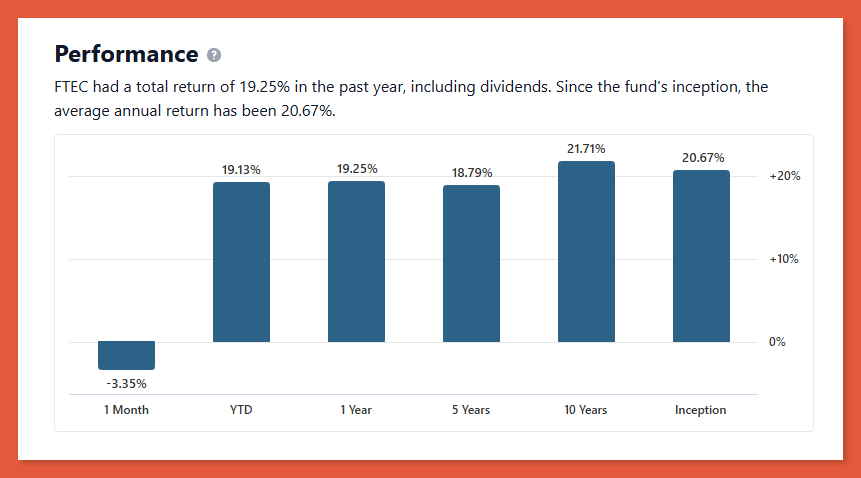Click the Inception axis label
Image resolution: width=861 pixels, height=478 pixels.
point(701,410)
